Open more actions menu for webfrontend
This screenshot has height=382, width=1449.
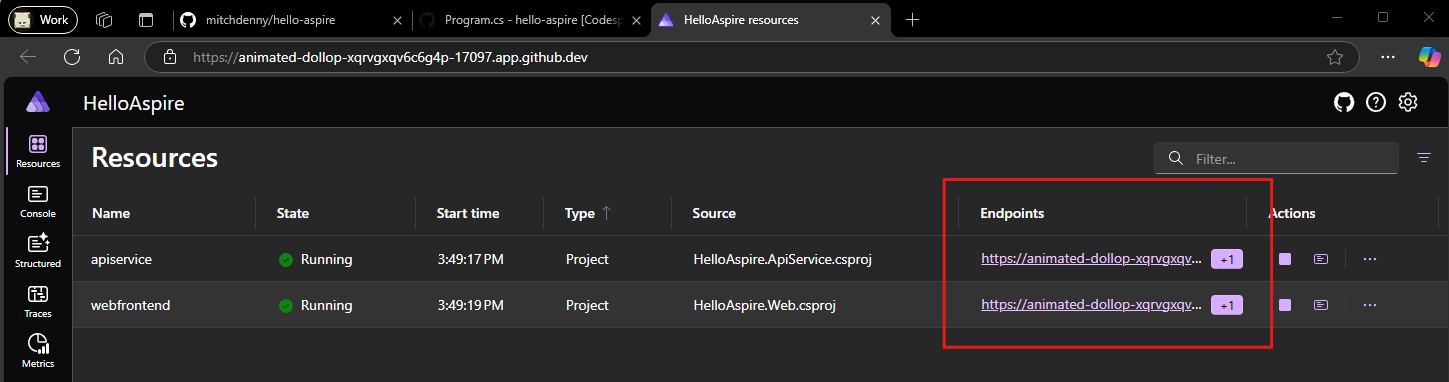(1370, 305)
